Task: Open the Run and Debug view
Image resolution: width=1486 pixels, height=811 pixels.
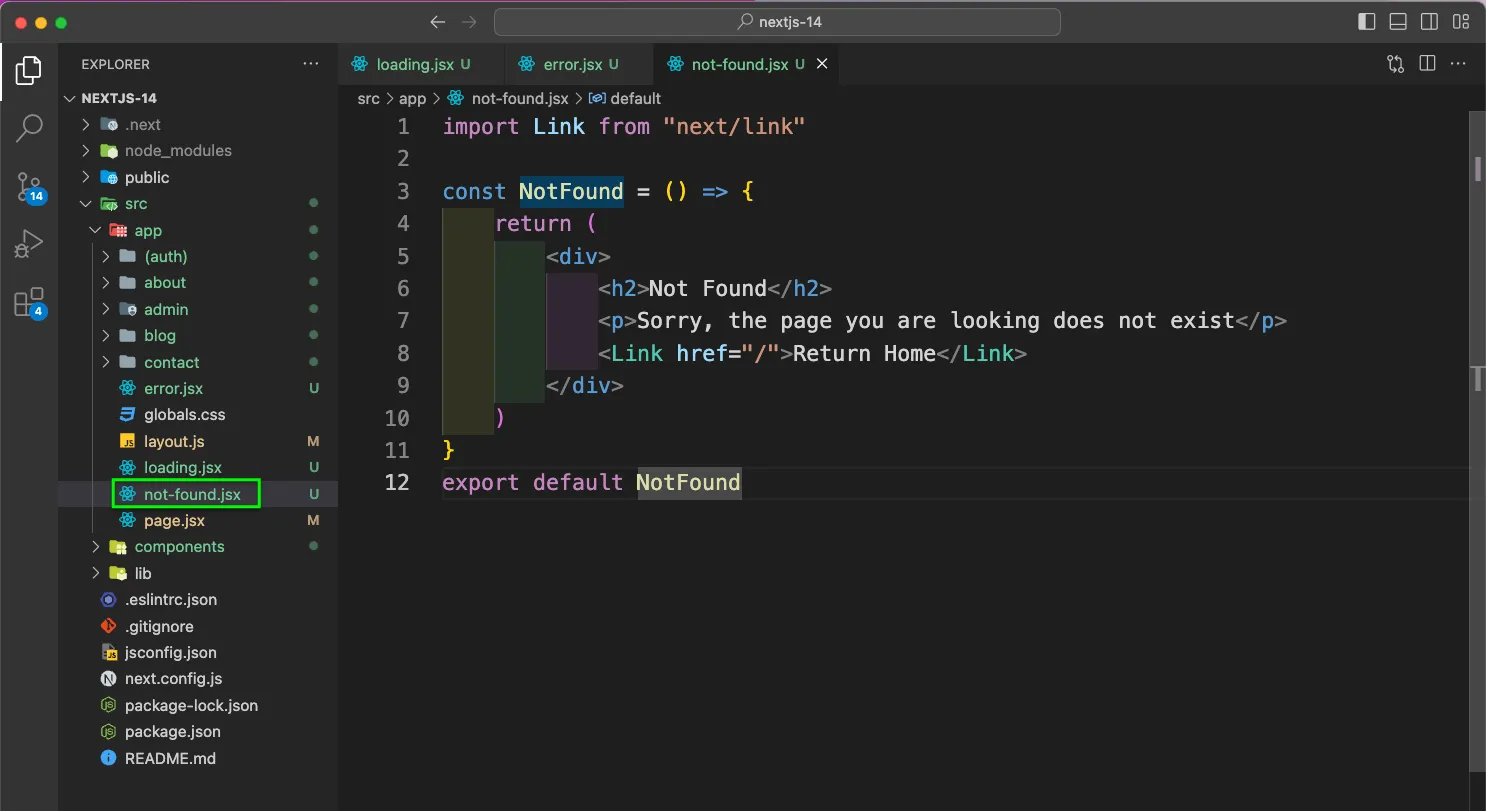Action: 29,244
